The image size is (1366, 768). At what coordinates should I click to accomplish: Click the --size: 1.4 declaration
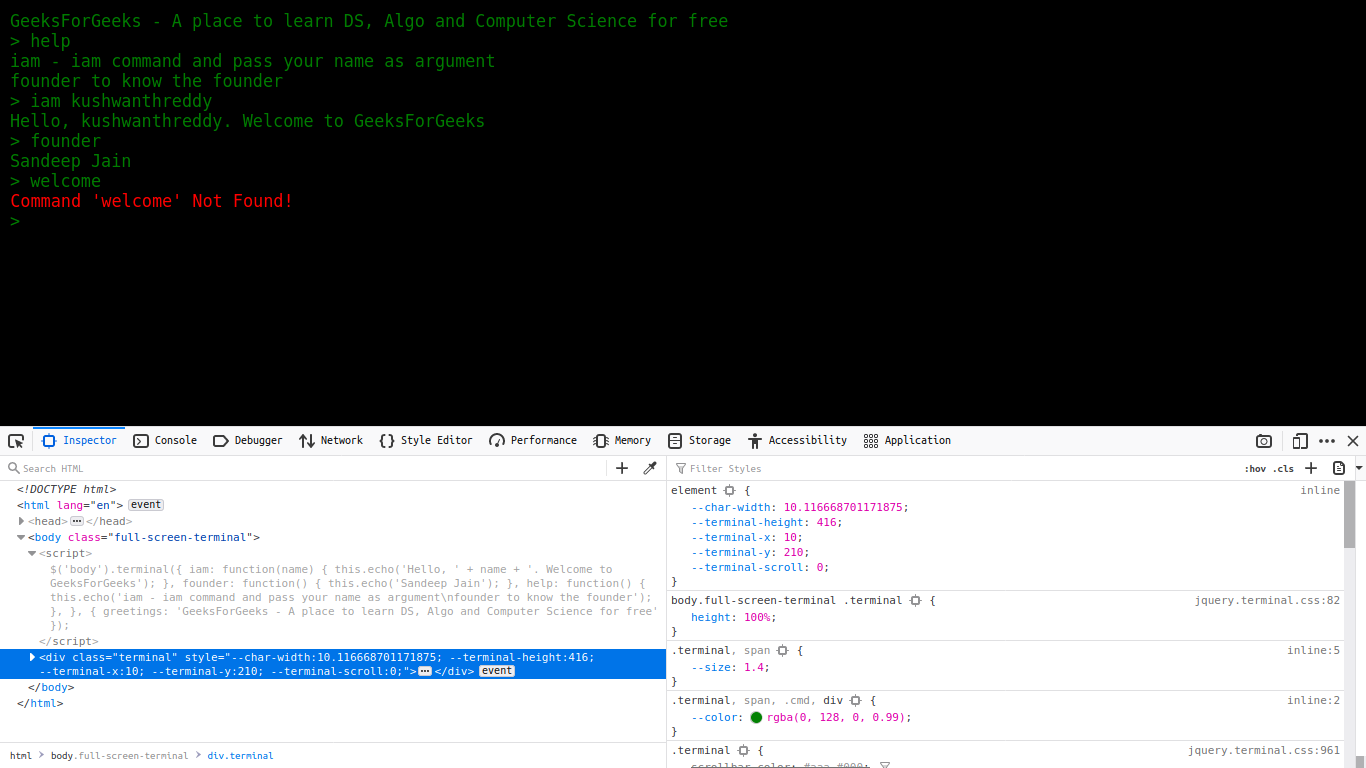(731, 668)
